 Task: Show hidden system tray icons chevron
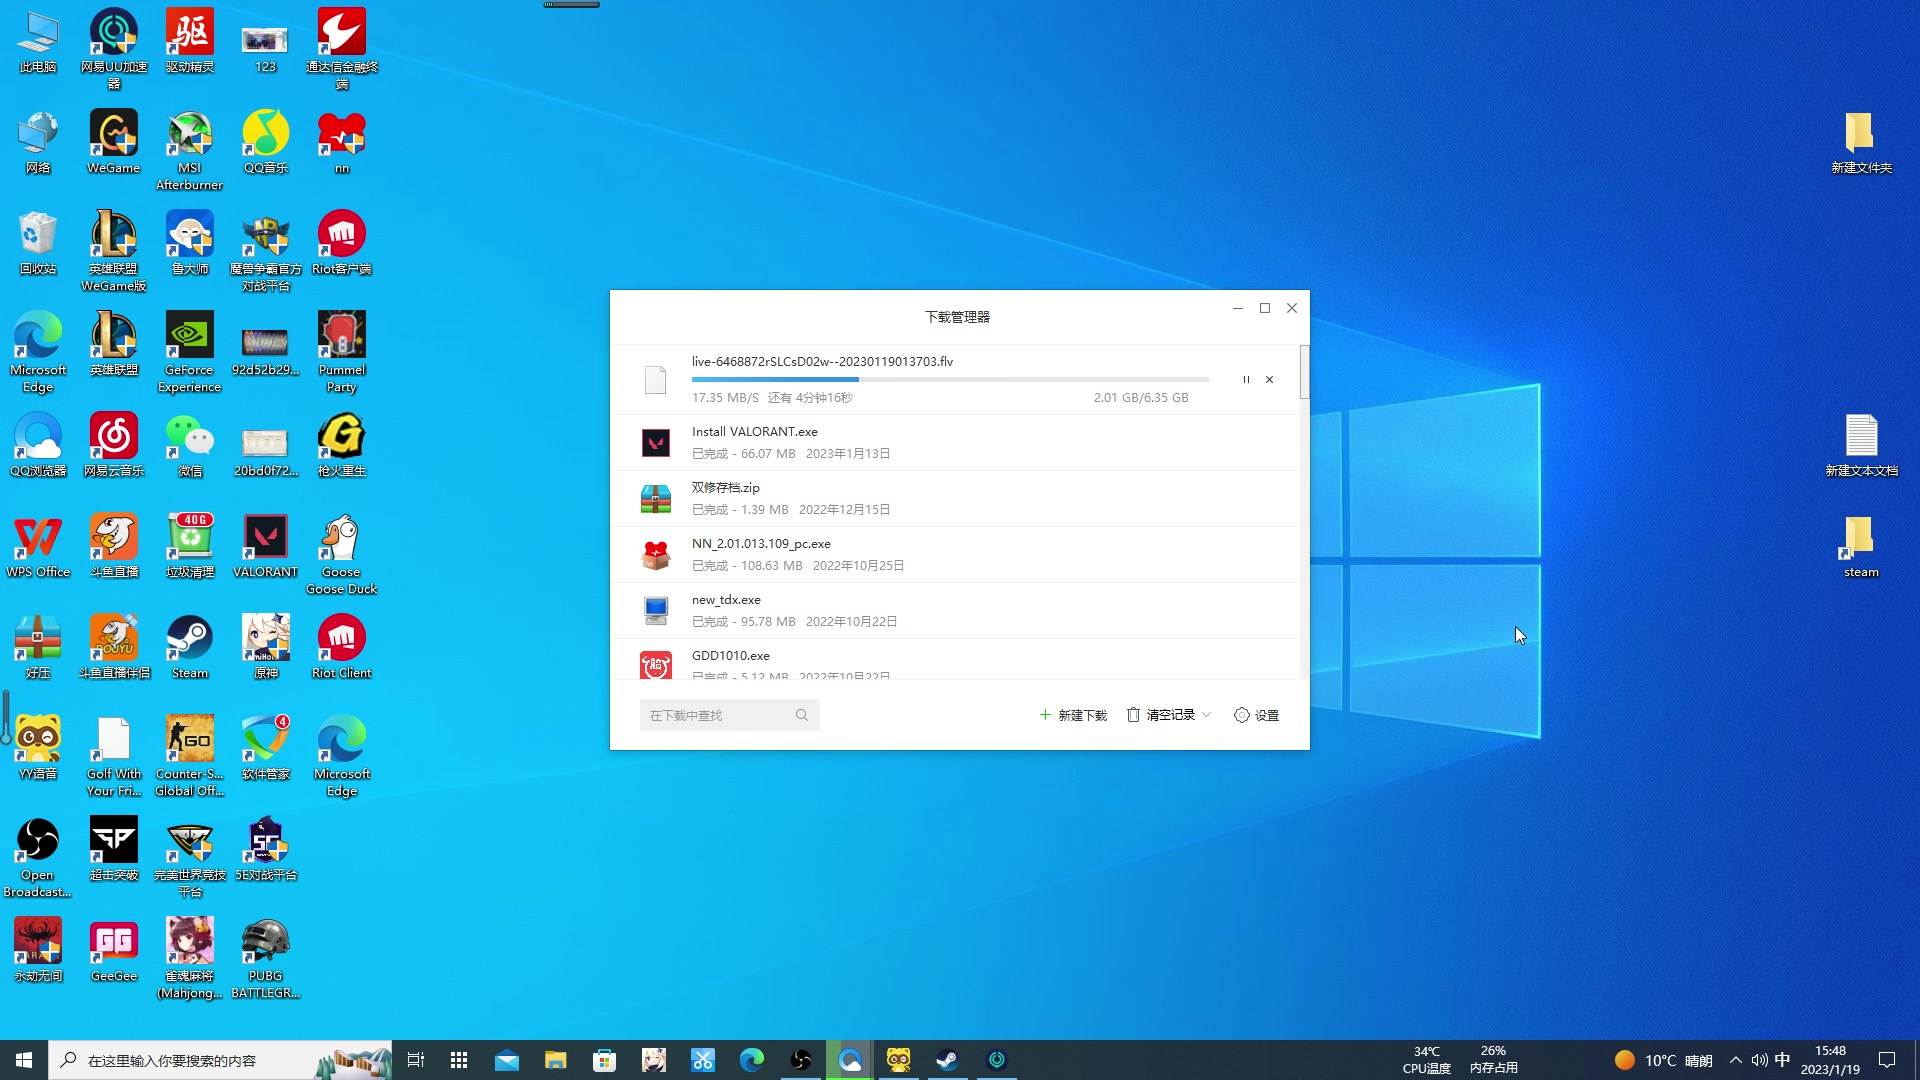coord(1736,1060)
